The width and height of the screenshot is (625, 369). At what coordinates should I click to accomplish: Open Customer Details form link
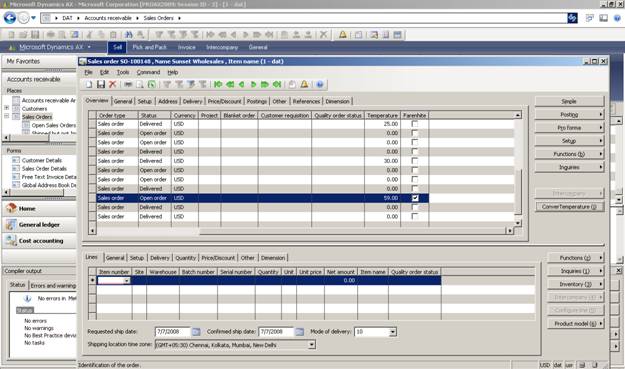(41, 160)
